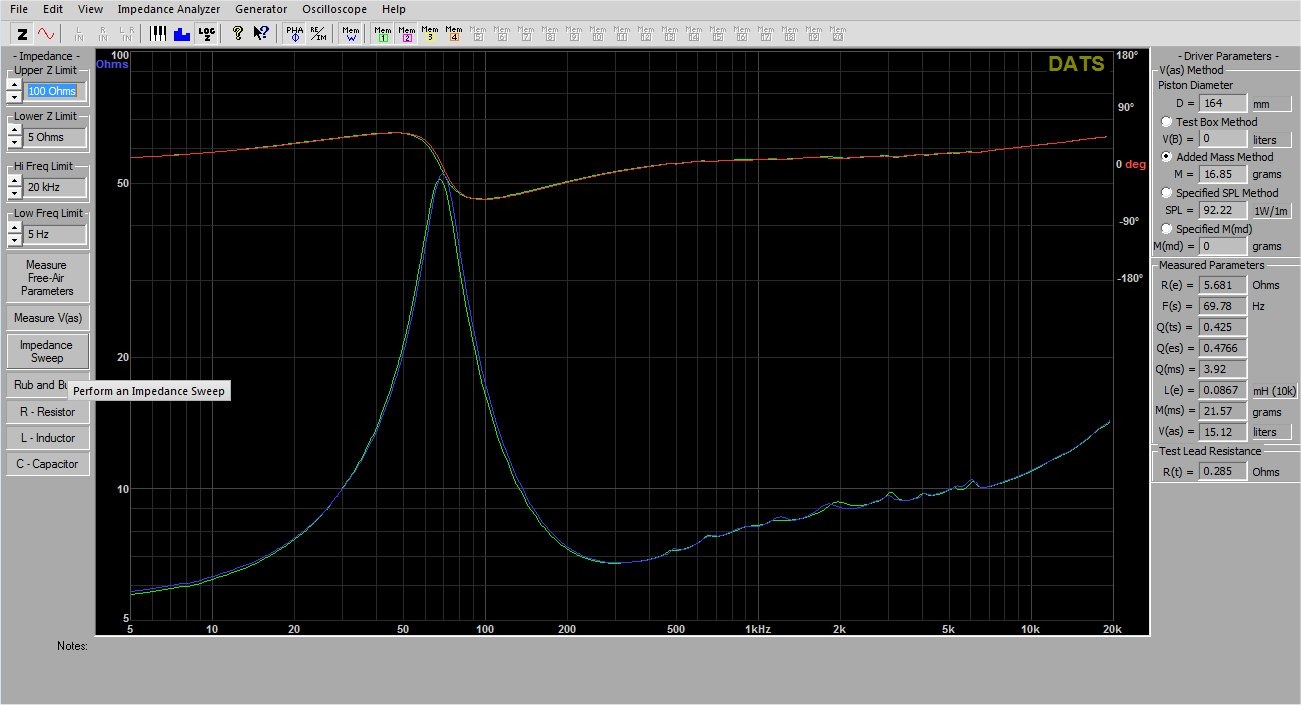The width and height of the screenshot is (1301, 705).
Task: Select the Mem 6 memory slot
Action: (502, 33)
